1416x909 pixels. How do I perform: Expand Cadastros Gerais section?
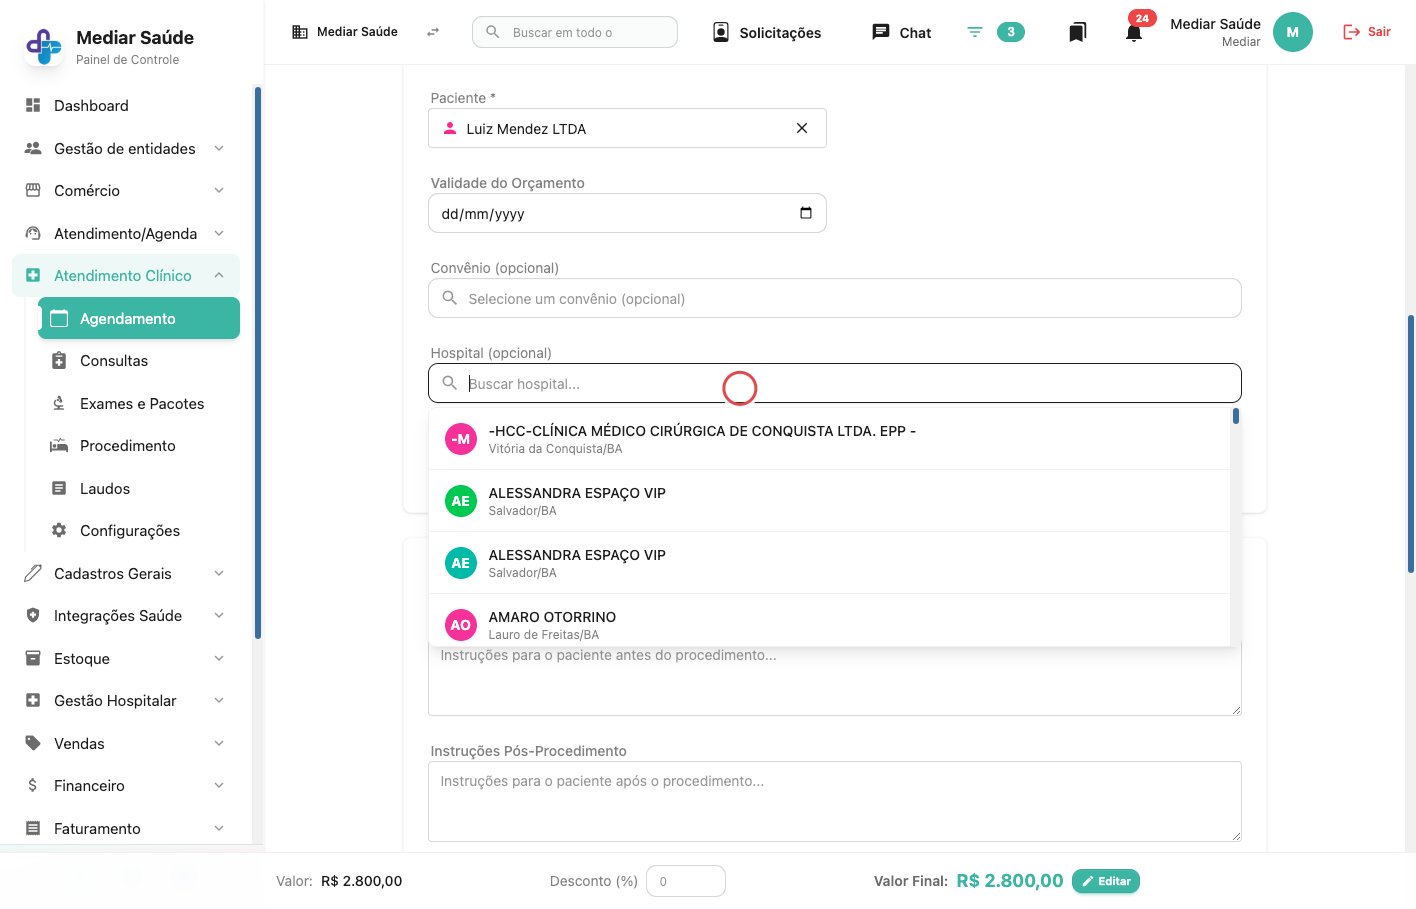126,573
